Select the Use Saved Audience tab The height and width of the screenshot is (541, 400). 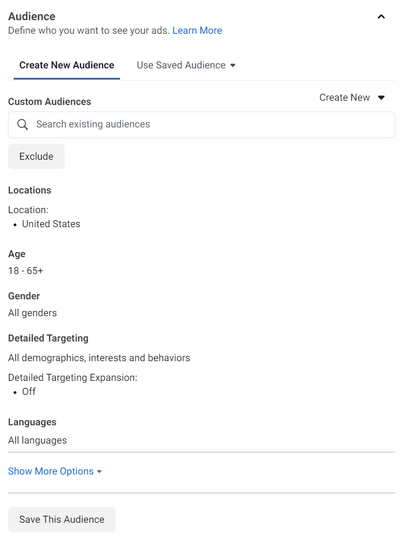[x=186, y=65]
